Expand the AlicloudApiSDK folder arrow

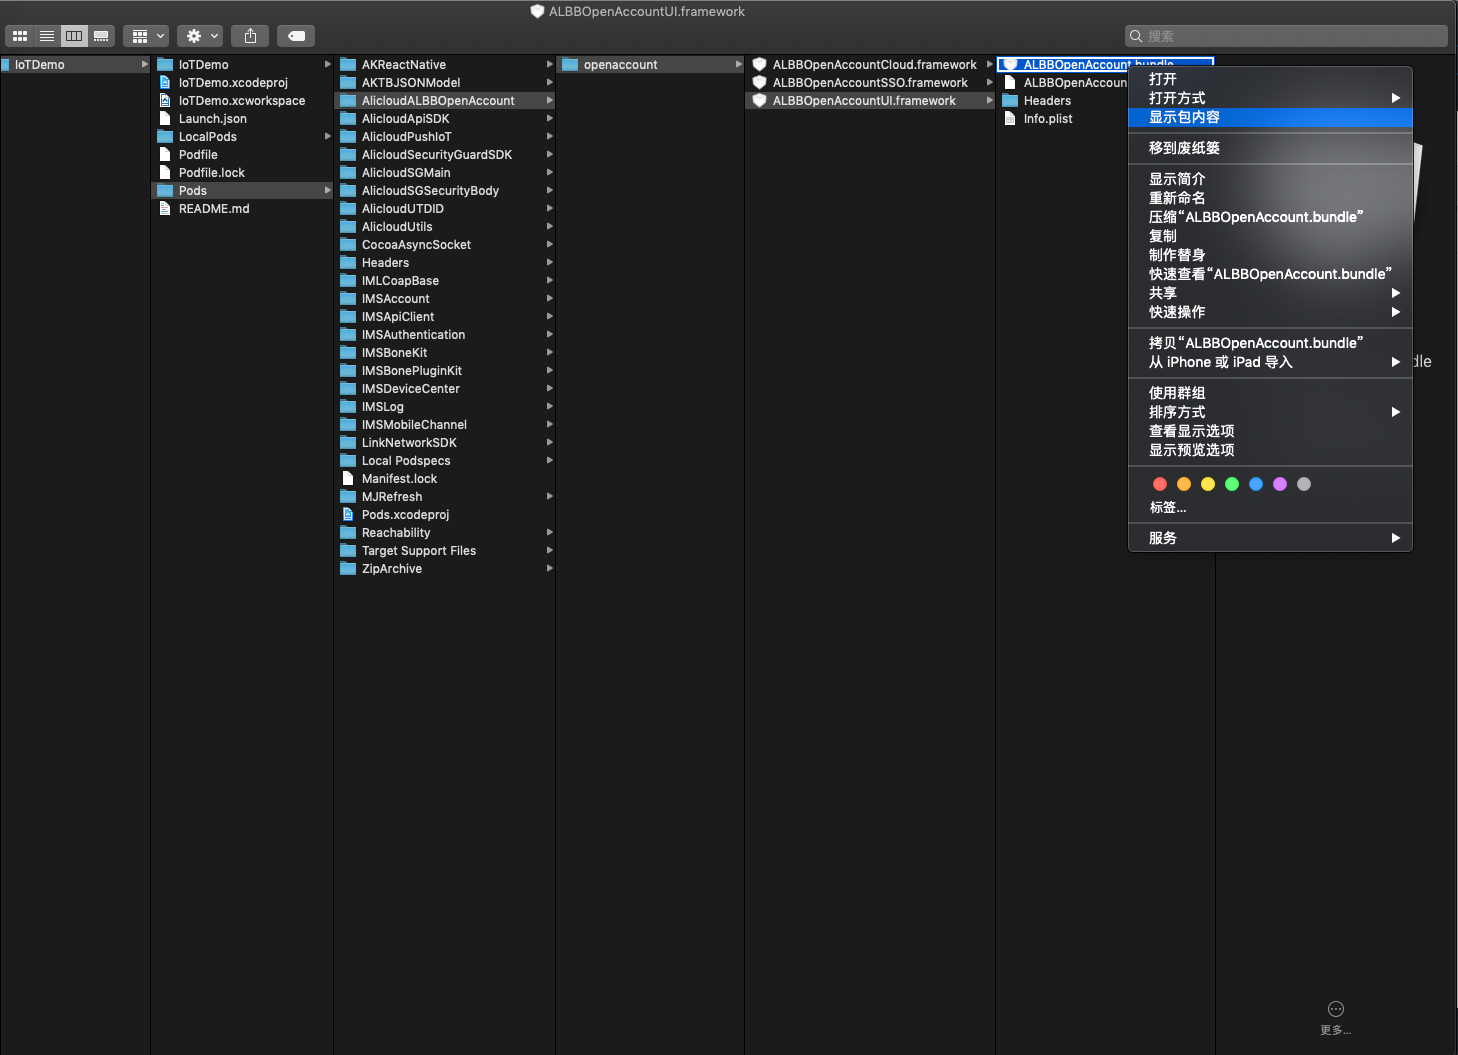549,118
